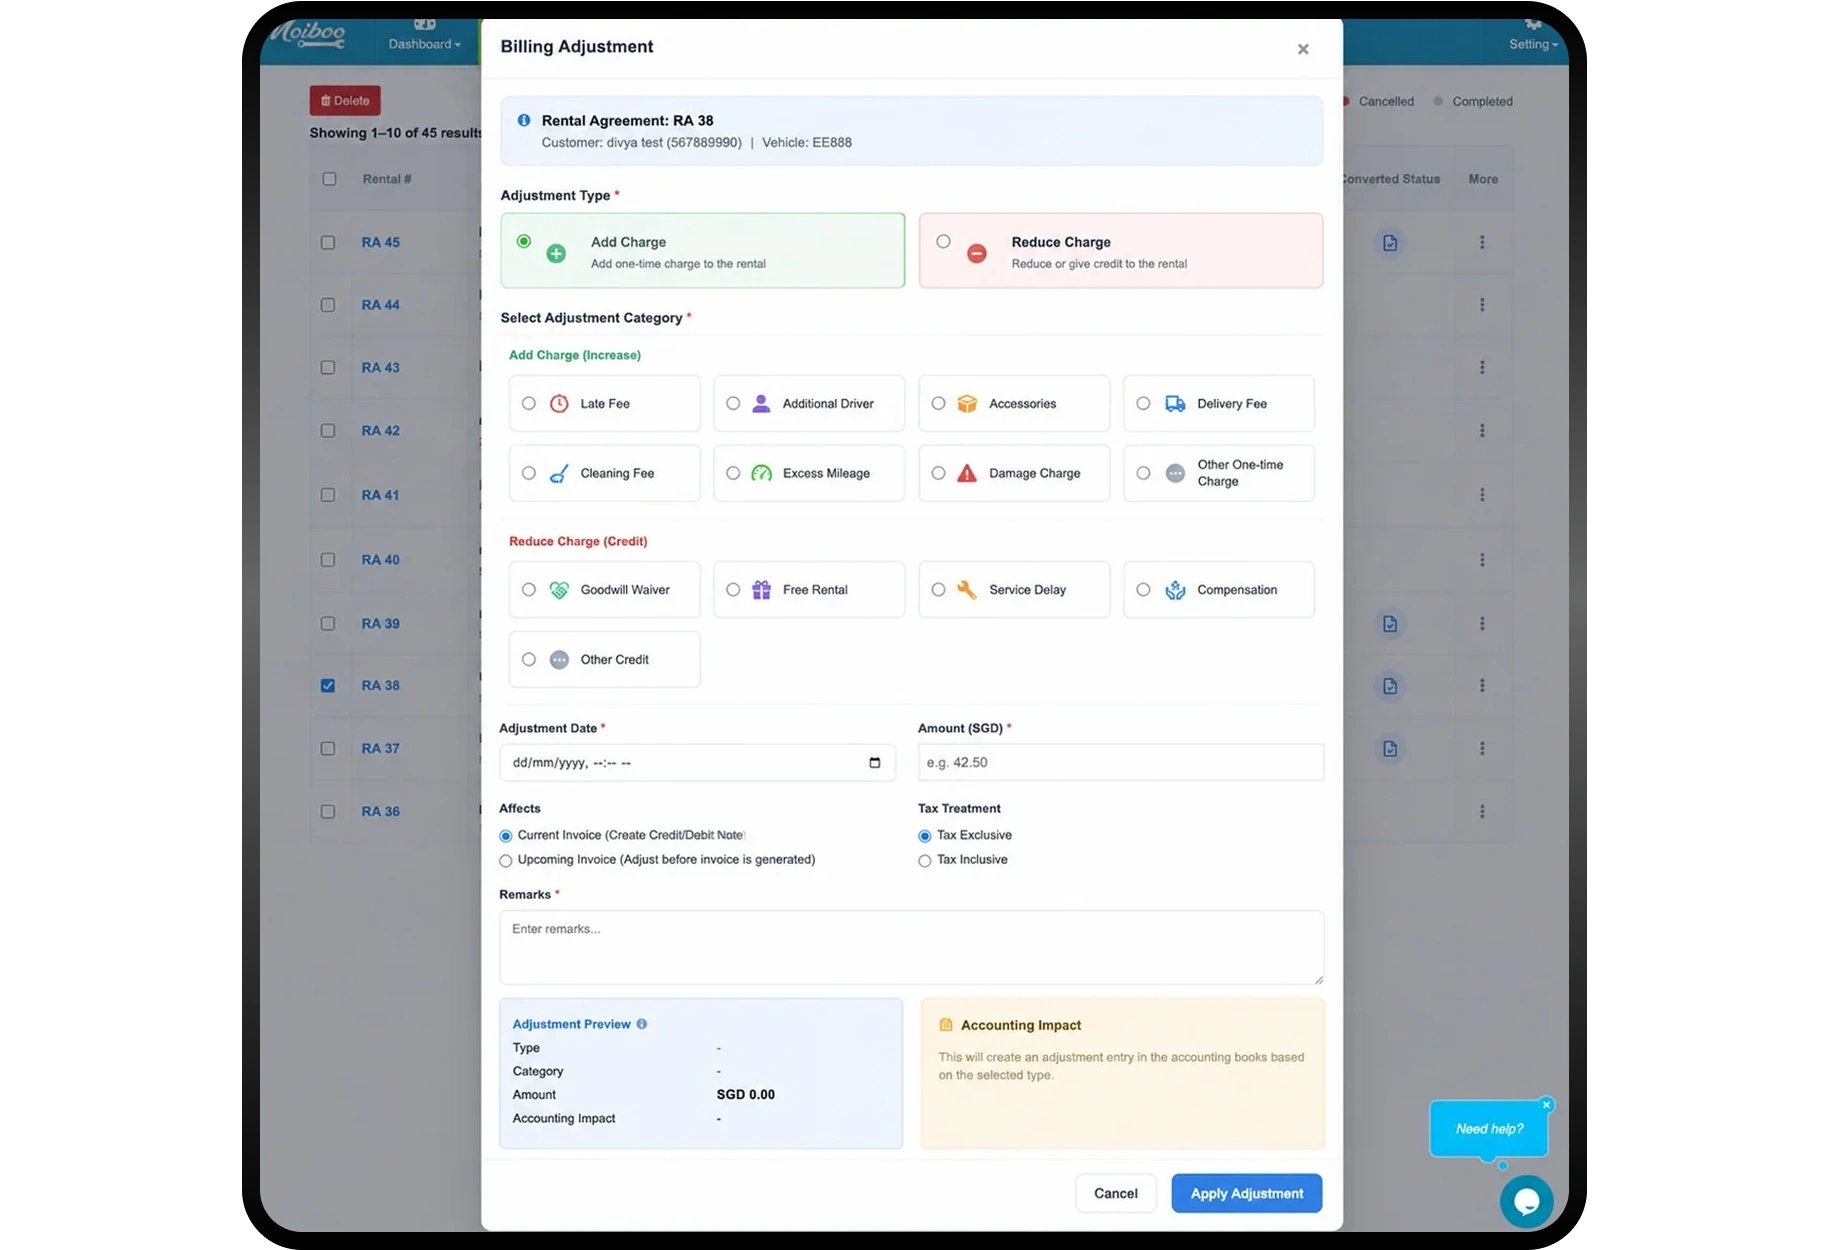
Task: Click the Rental Agreement info icon
Action: [x=524, y=120]
